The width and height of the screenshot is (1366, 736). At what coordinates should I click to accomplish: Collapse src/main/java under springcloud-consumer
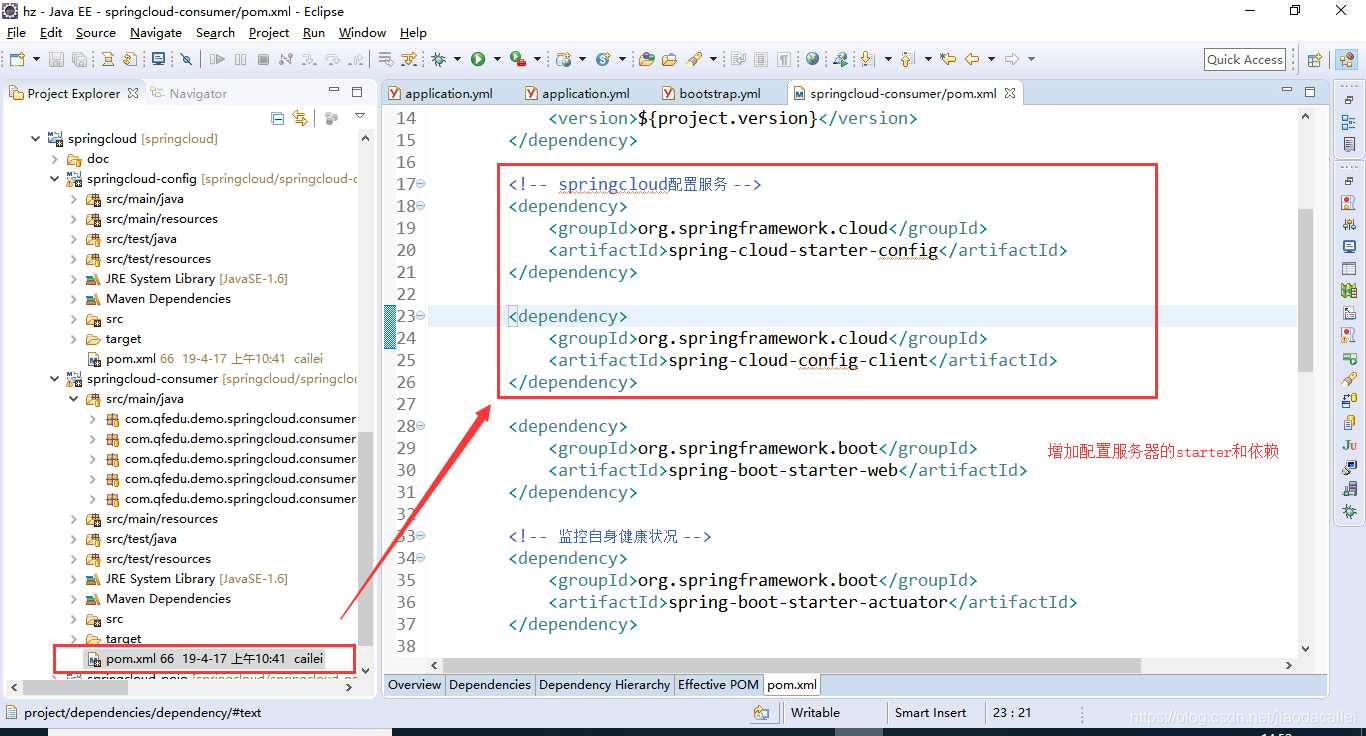[74, 399]
